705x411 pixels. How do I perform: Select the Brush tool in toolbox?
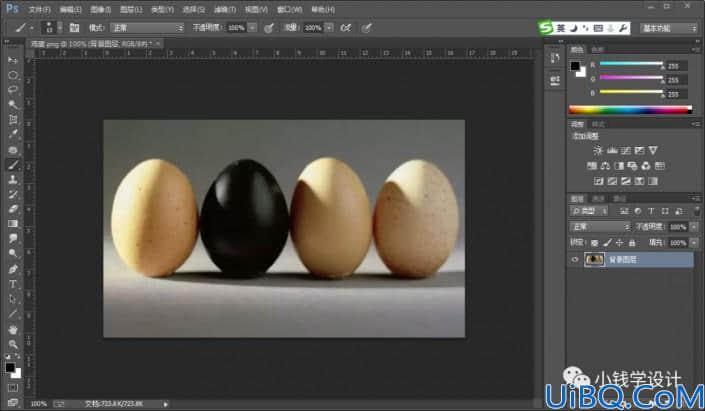[13, 165]
